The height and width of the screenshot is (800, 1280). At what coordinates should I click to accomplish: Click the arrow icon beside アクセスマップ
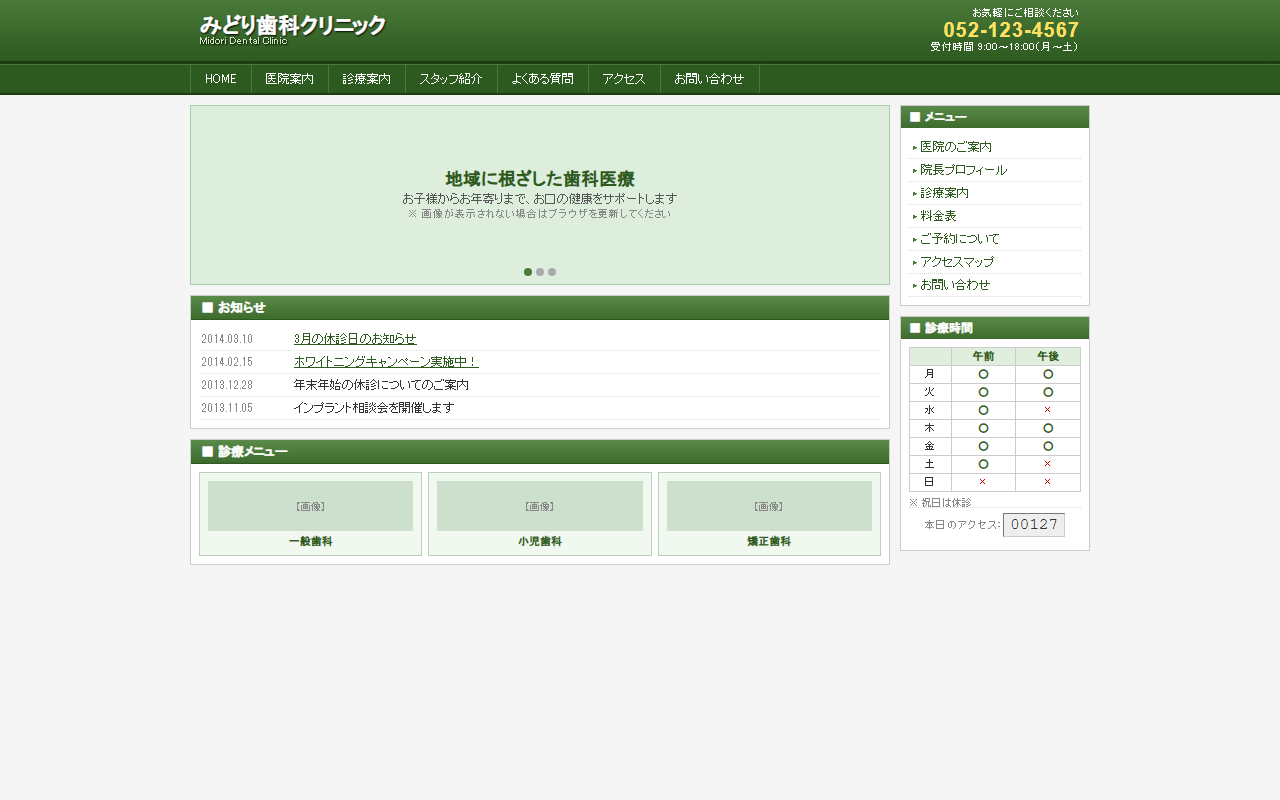pos(915,261)
